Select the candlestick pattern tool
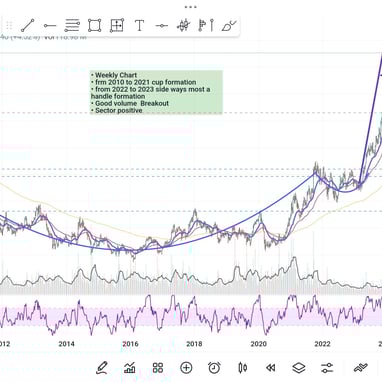The height and width of the screenshot is (382, 382). [x=184, y=25]
